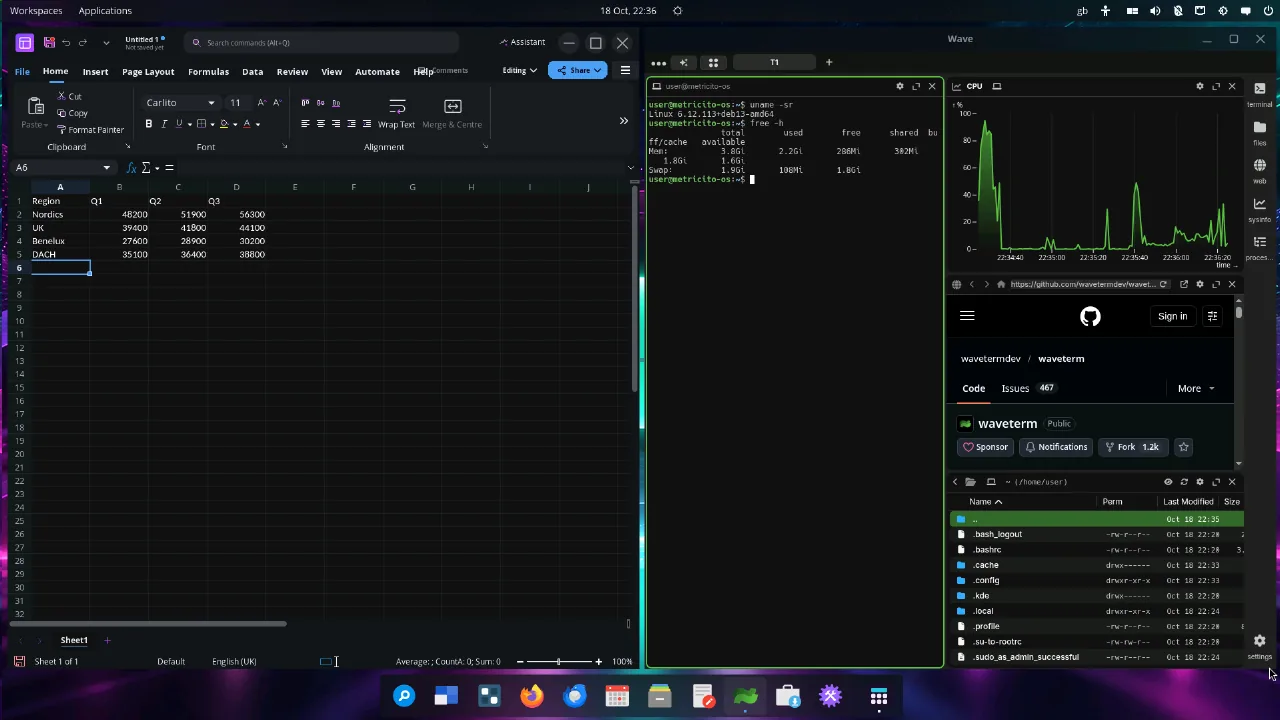1280x720 pixels.
Task: Toggle centre horizontal alignment
Action: pos(320,124)
